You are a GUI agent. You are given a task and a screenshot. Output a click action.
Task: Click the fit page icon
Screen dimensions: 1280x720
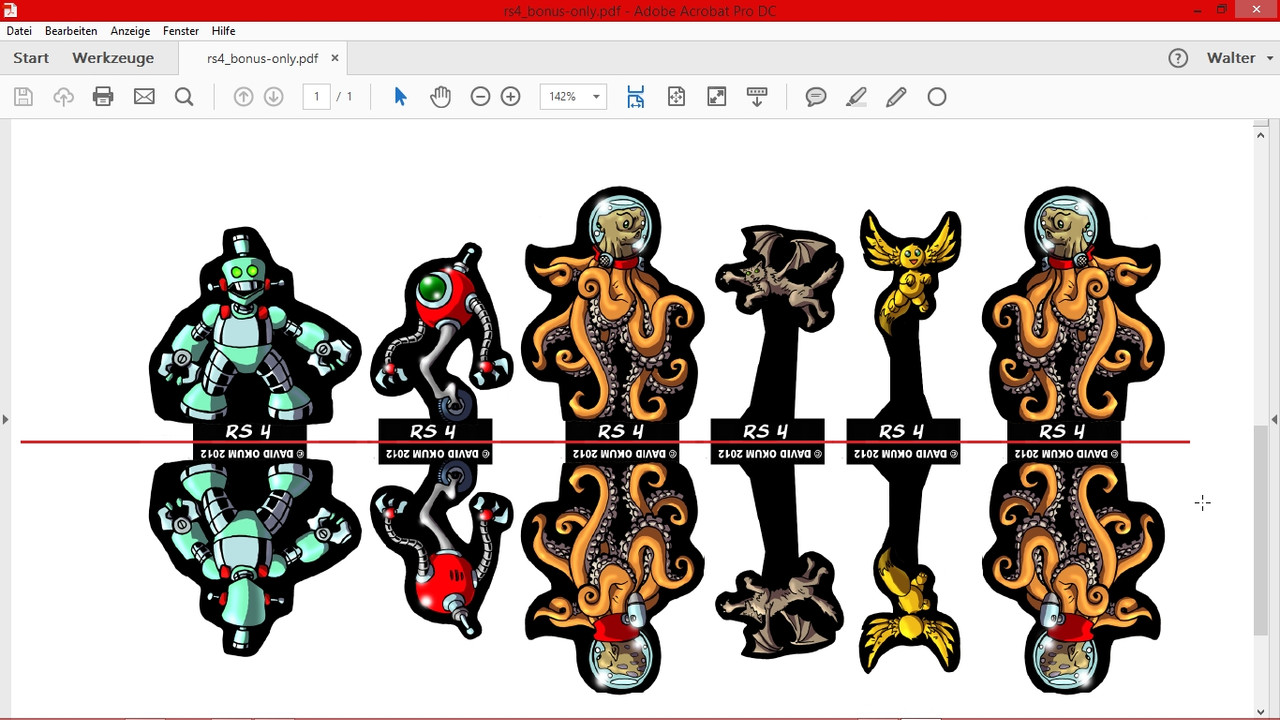pos(676,97)
